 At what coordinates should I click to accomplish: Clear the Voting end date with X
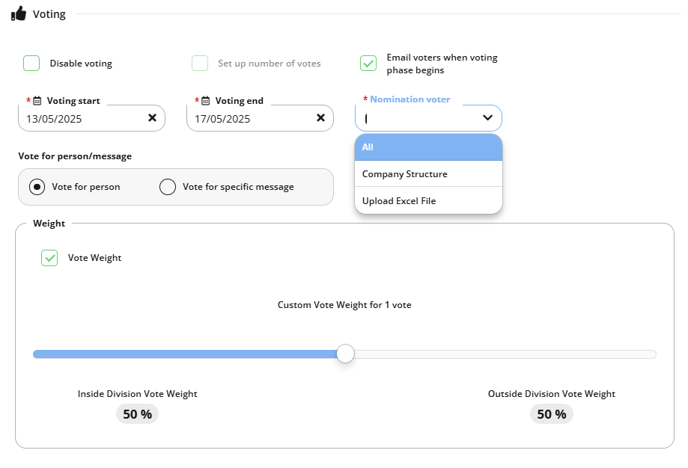click(321, 118)
